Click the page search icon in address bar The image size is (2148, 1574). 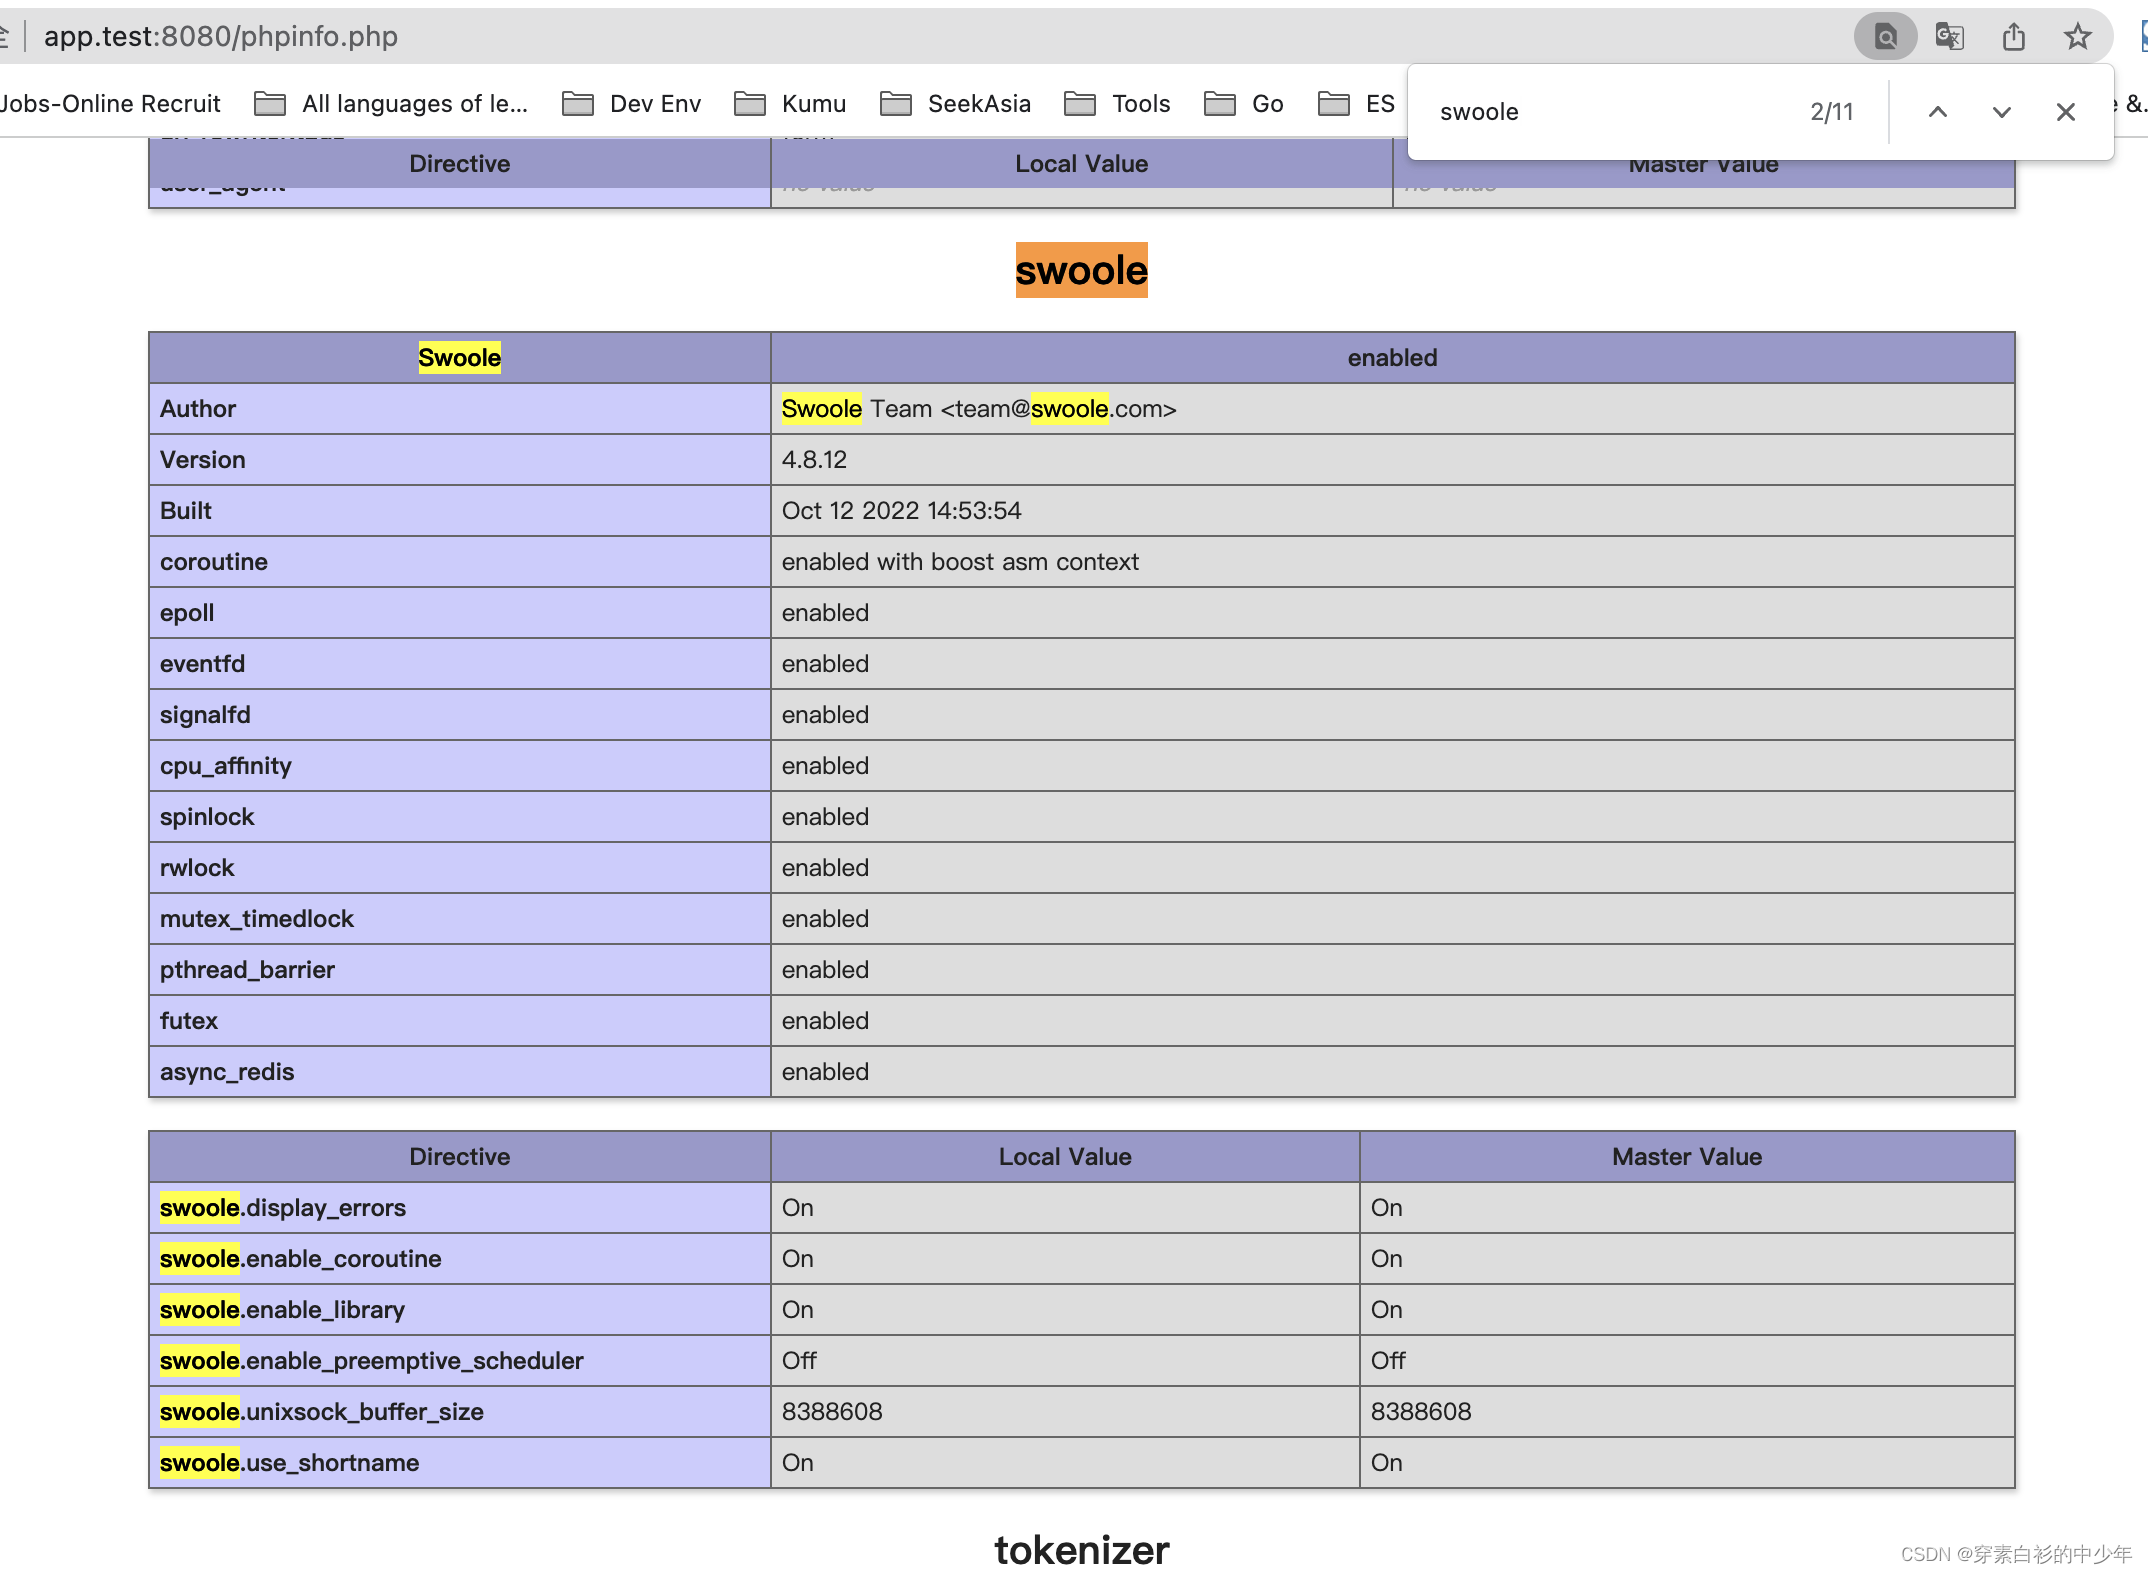pos(1885,37)
